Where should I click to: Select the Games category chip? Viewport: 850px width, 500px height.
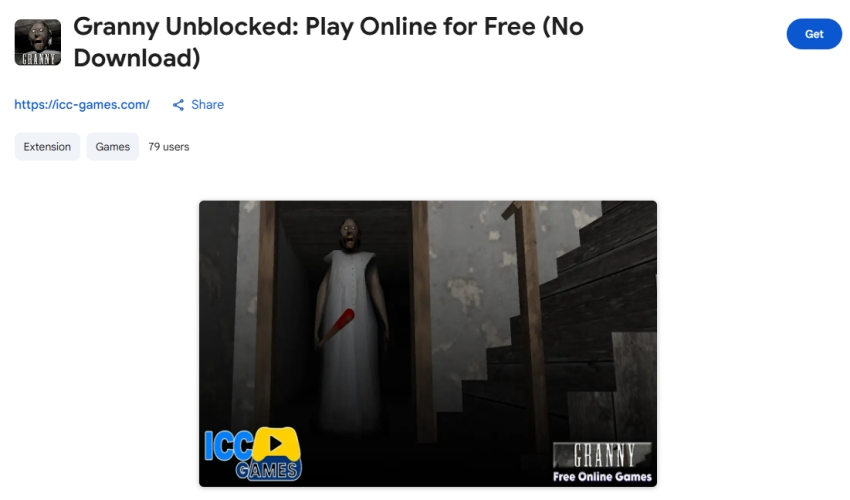coord(113,147)
